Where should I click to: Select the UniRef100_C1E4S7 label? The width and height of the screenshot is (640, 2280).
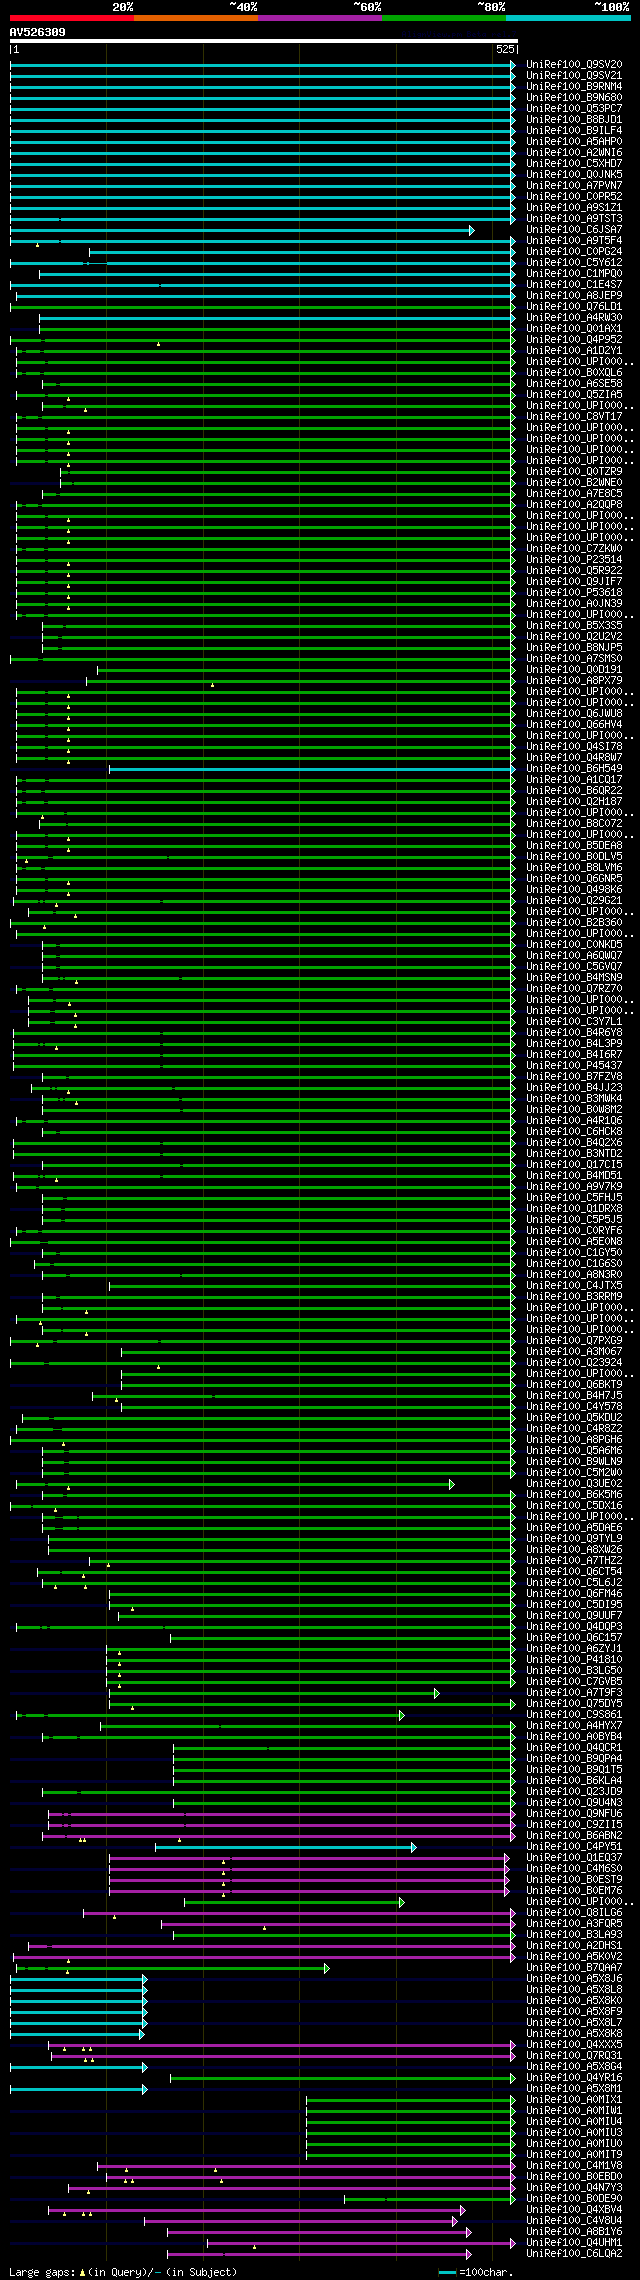pyautogui.click(x=574, y=284)
